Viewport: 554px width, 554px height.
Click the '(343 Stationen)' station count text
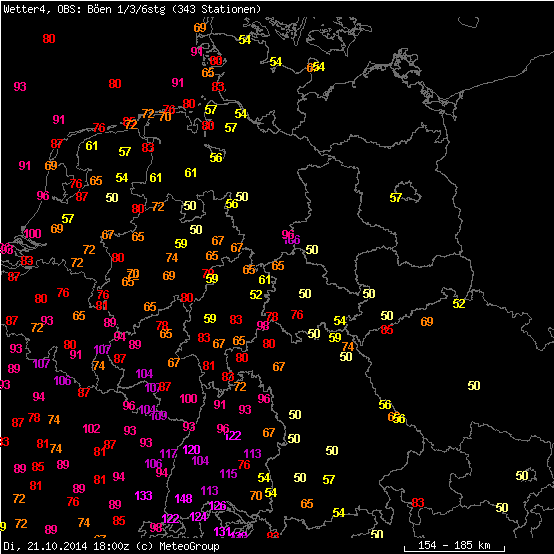click(216, 8)
